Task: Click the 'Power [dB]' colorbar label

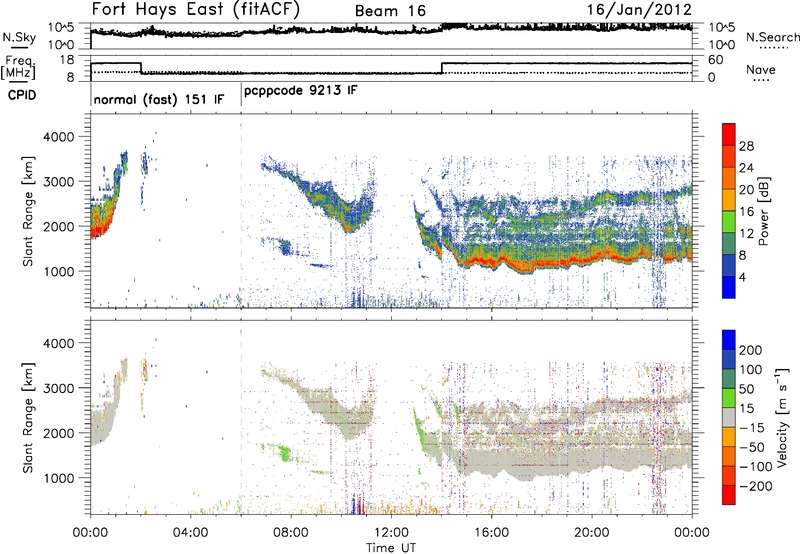Action: click(x=763, y=211)
